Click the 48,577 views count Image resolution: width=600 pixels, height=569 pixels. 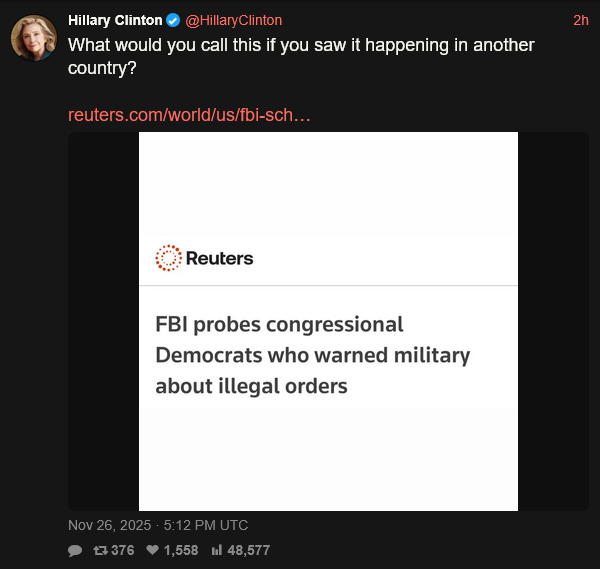pyautogui.click(x=248, y=550)
